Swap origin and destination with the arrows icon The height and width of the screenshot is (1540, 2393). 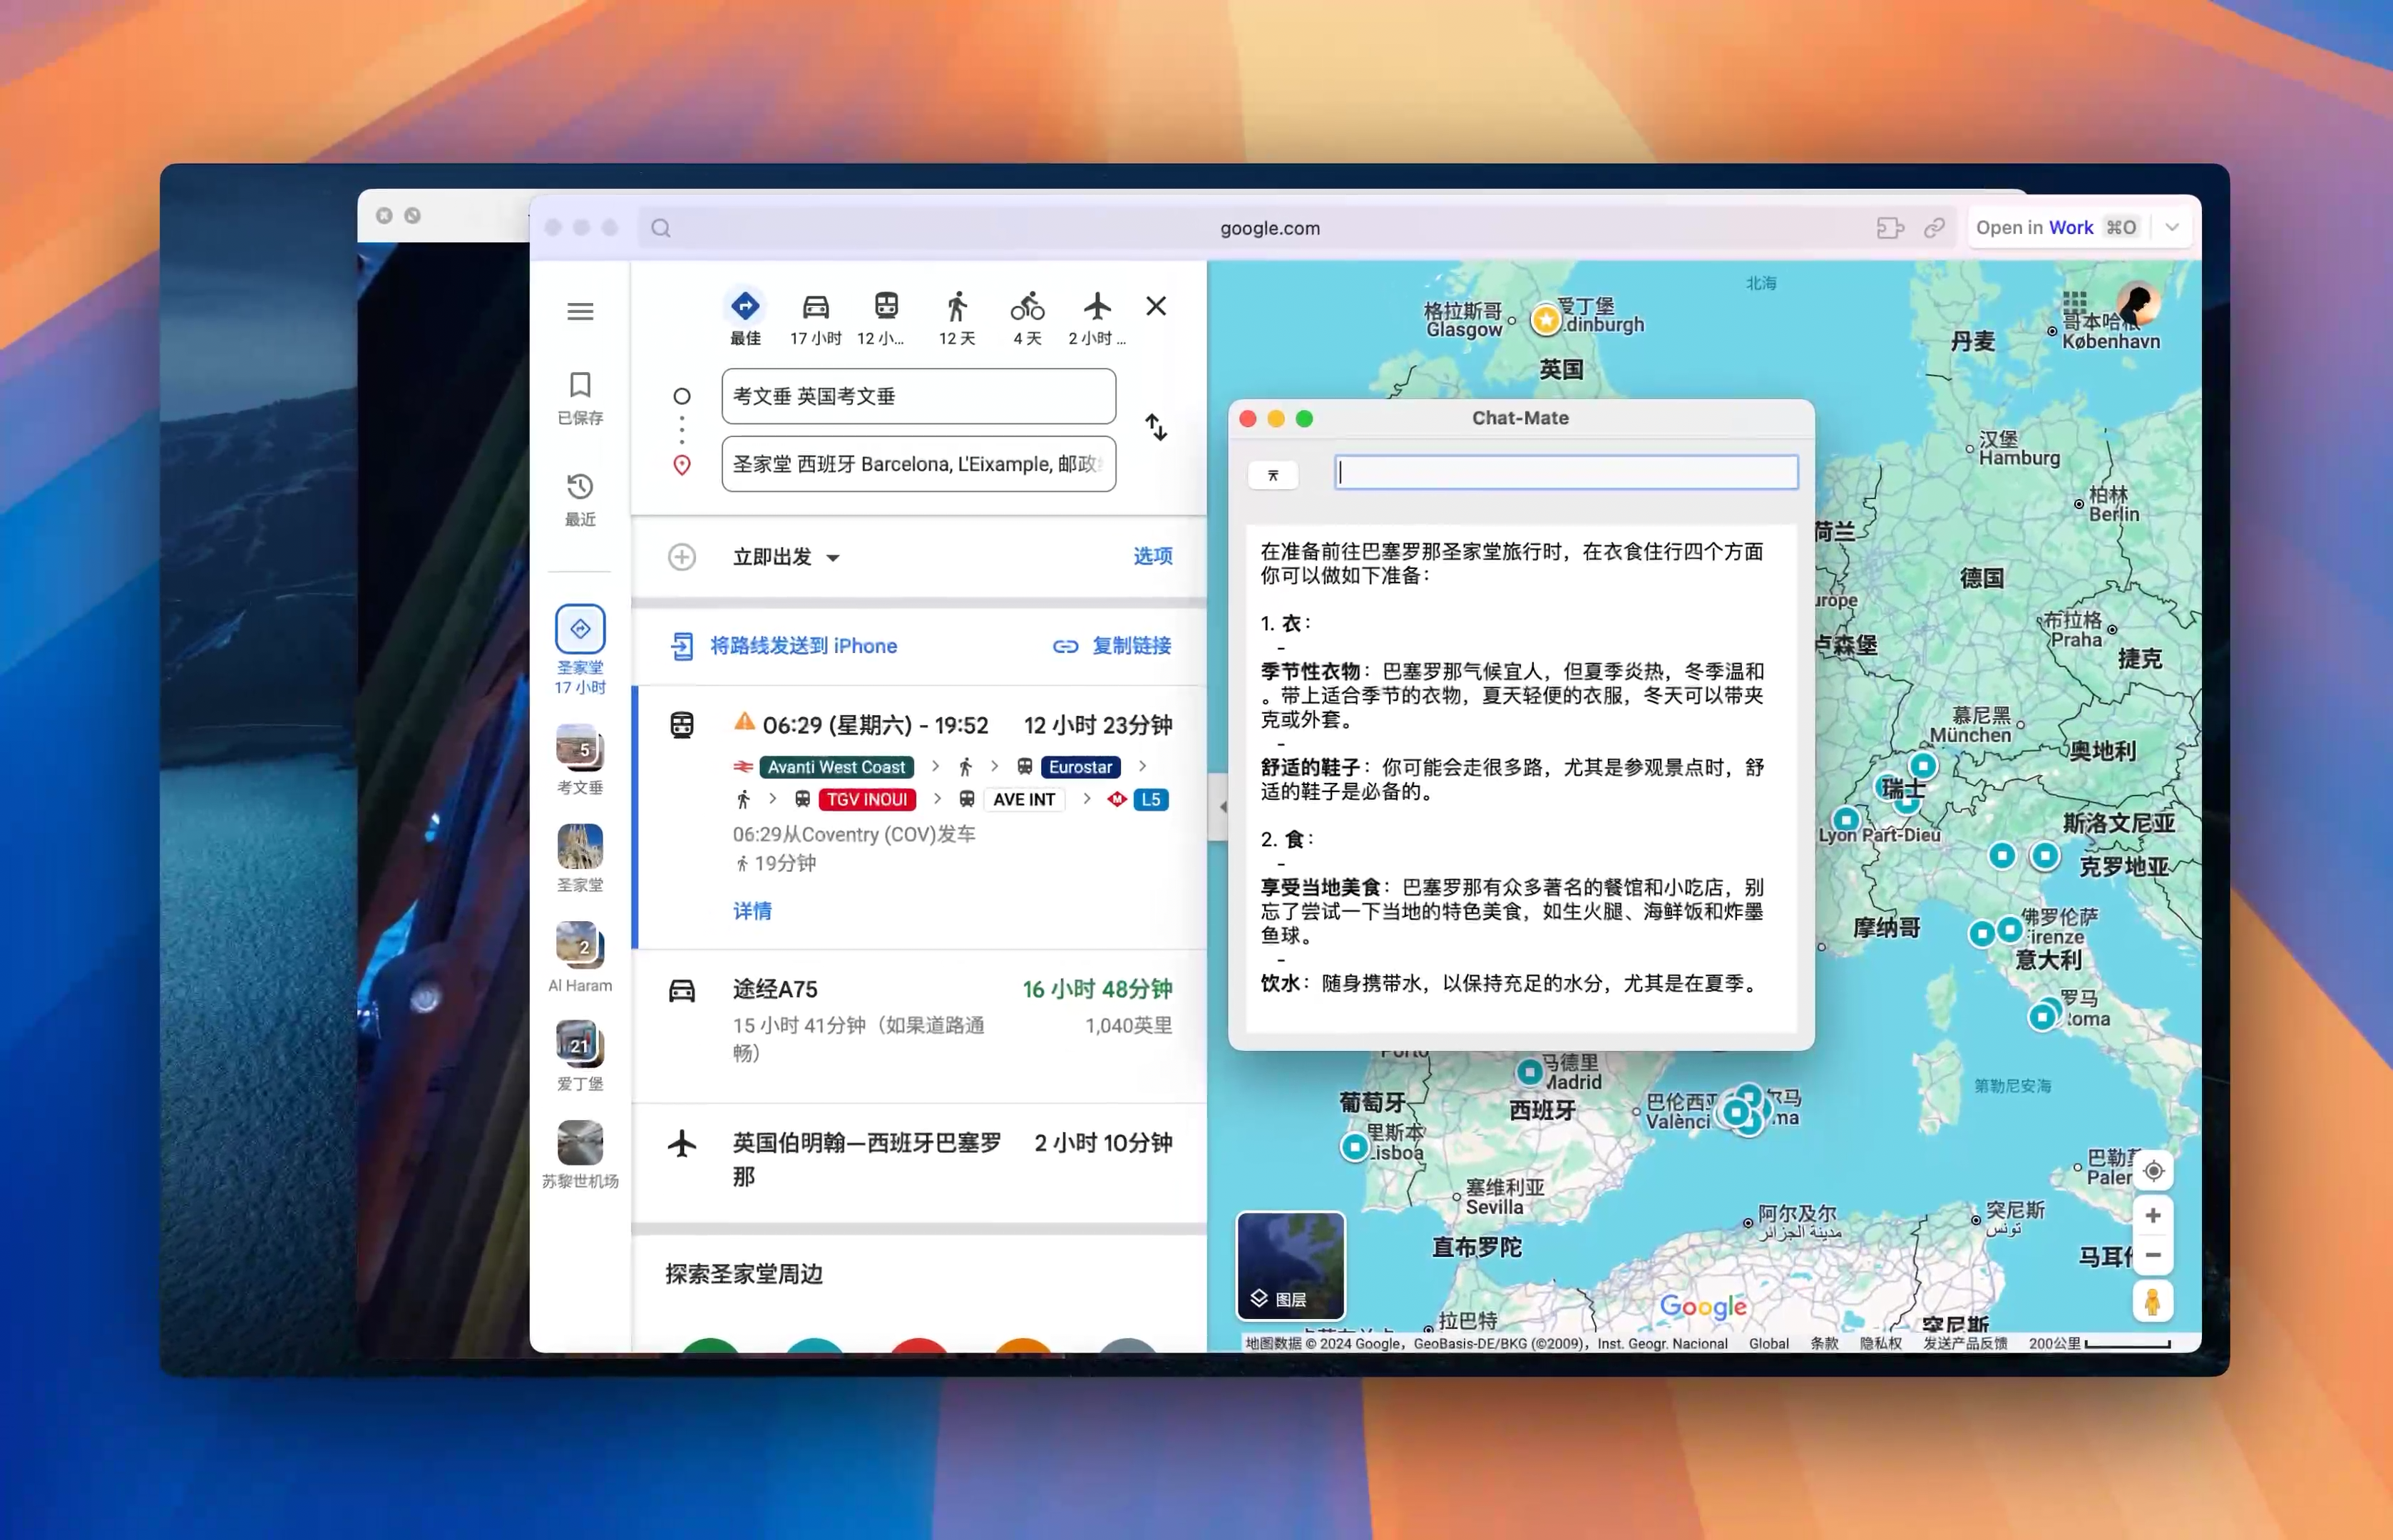[x=1155, y=427]
